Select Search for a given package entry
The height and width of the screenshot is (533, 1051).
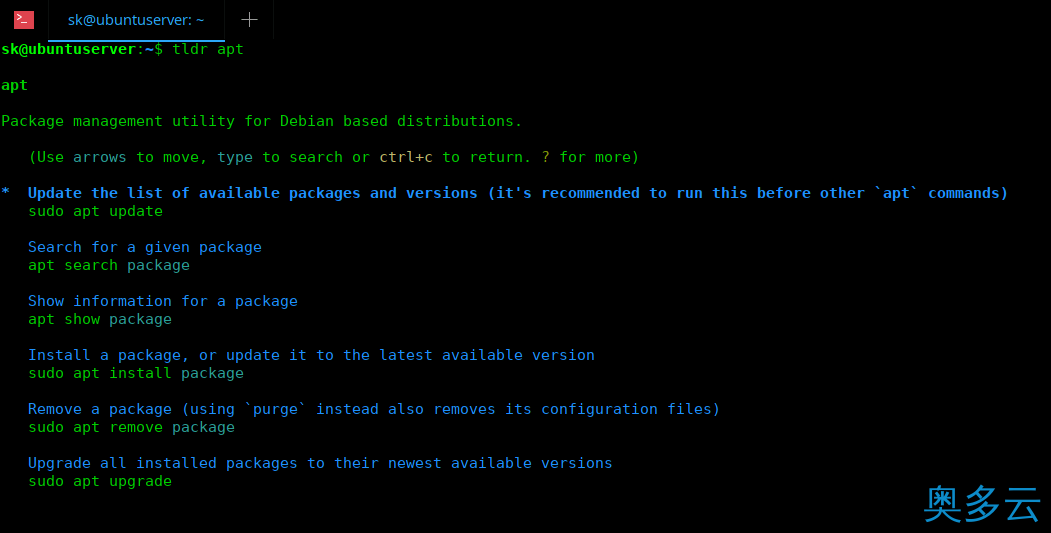tap(145, 247)
